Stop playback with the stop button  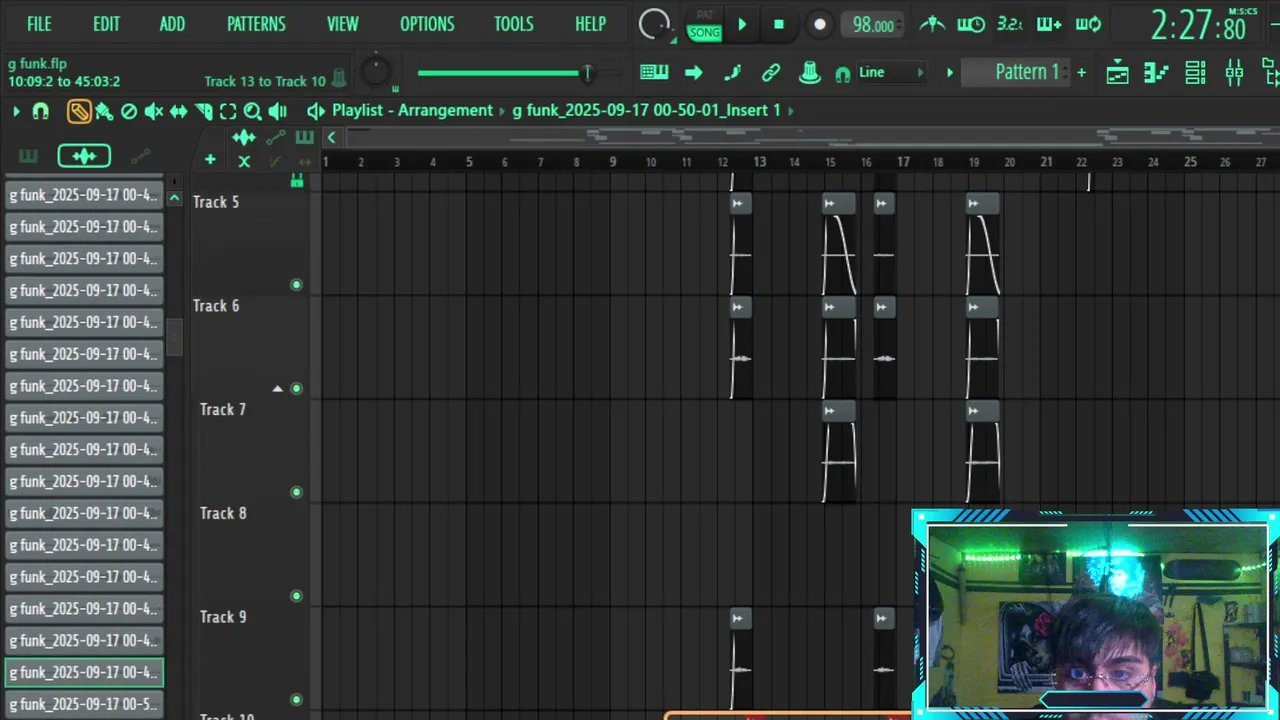779,25
